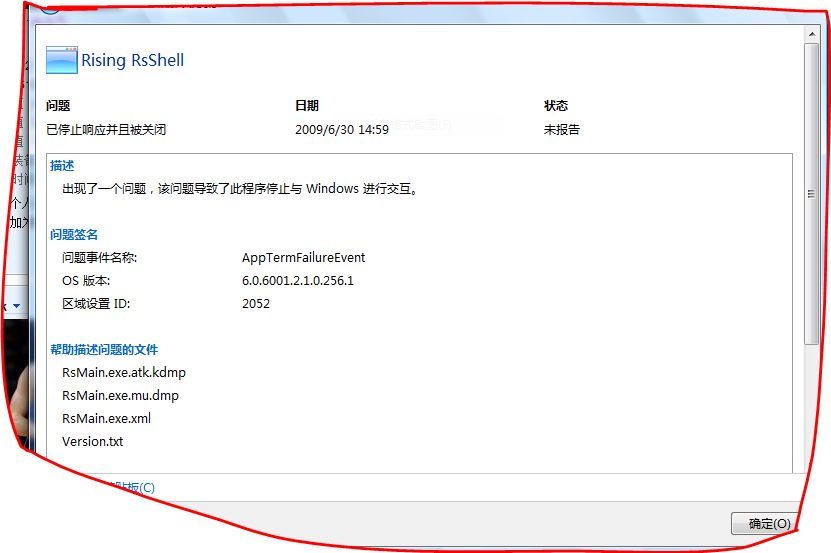Click the Rising RsShell title text
This screenshot has height=553, width=831.
point(132,60)
